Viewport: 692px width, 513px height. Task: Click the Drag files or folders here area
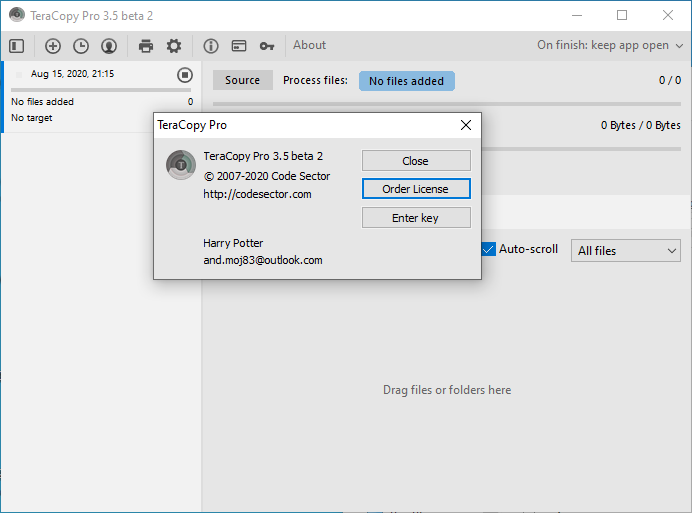[447, 390]
